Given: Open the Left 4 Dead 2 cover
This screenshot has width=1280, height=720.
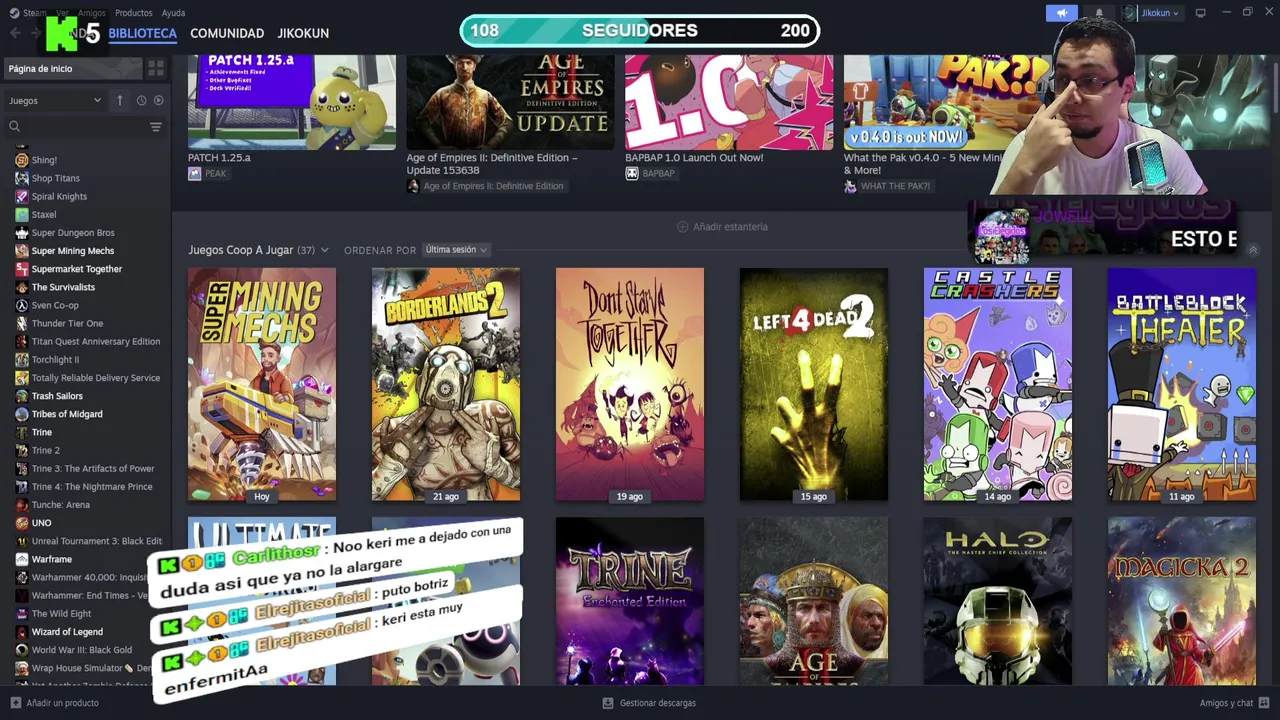Looking at the screenshot, I should [x=814, y=384].
